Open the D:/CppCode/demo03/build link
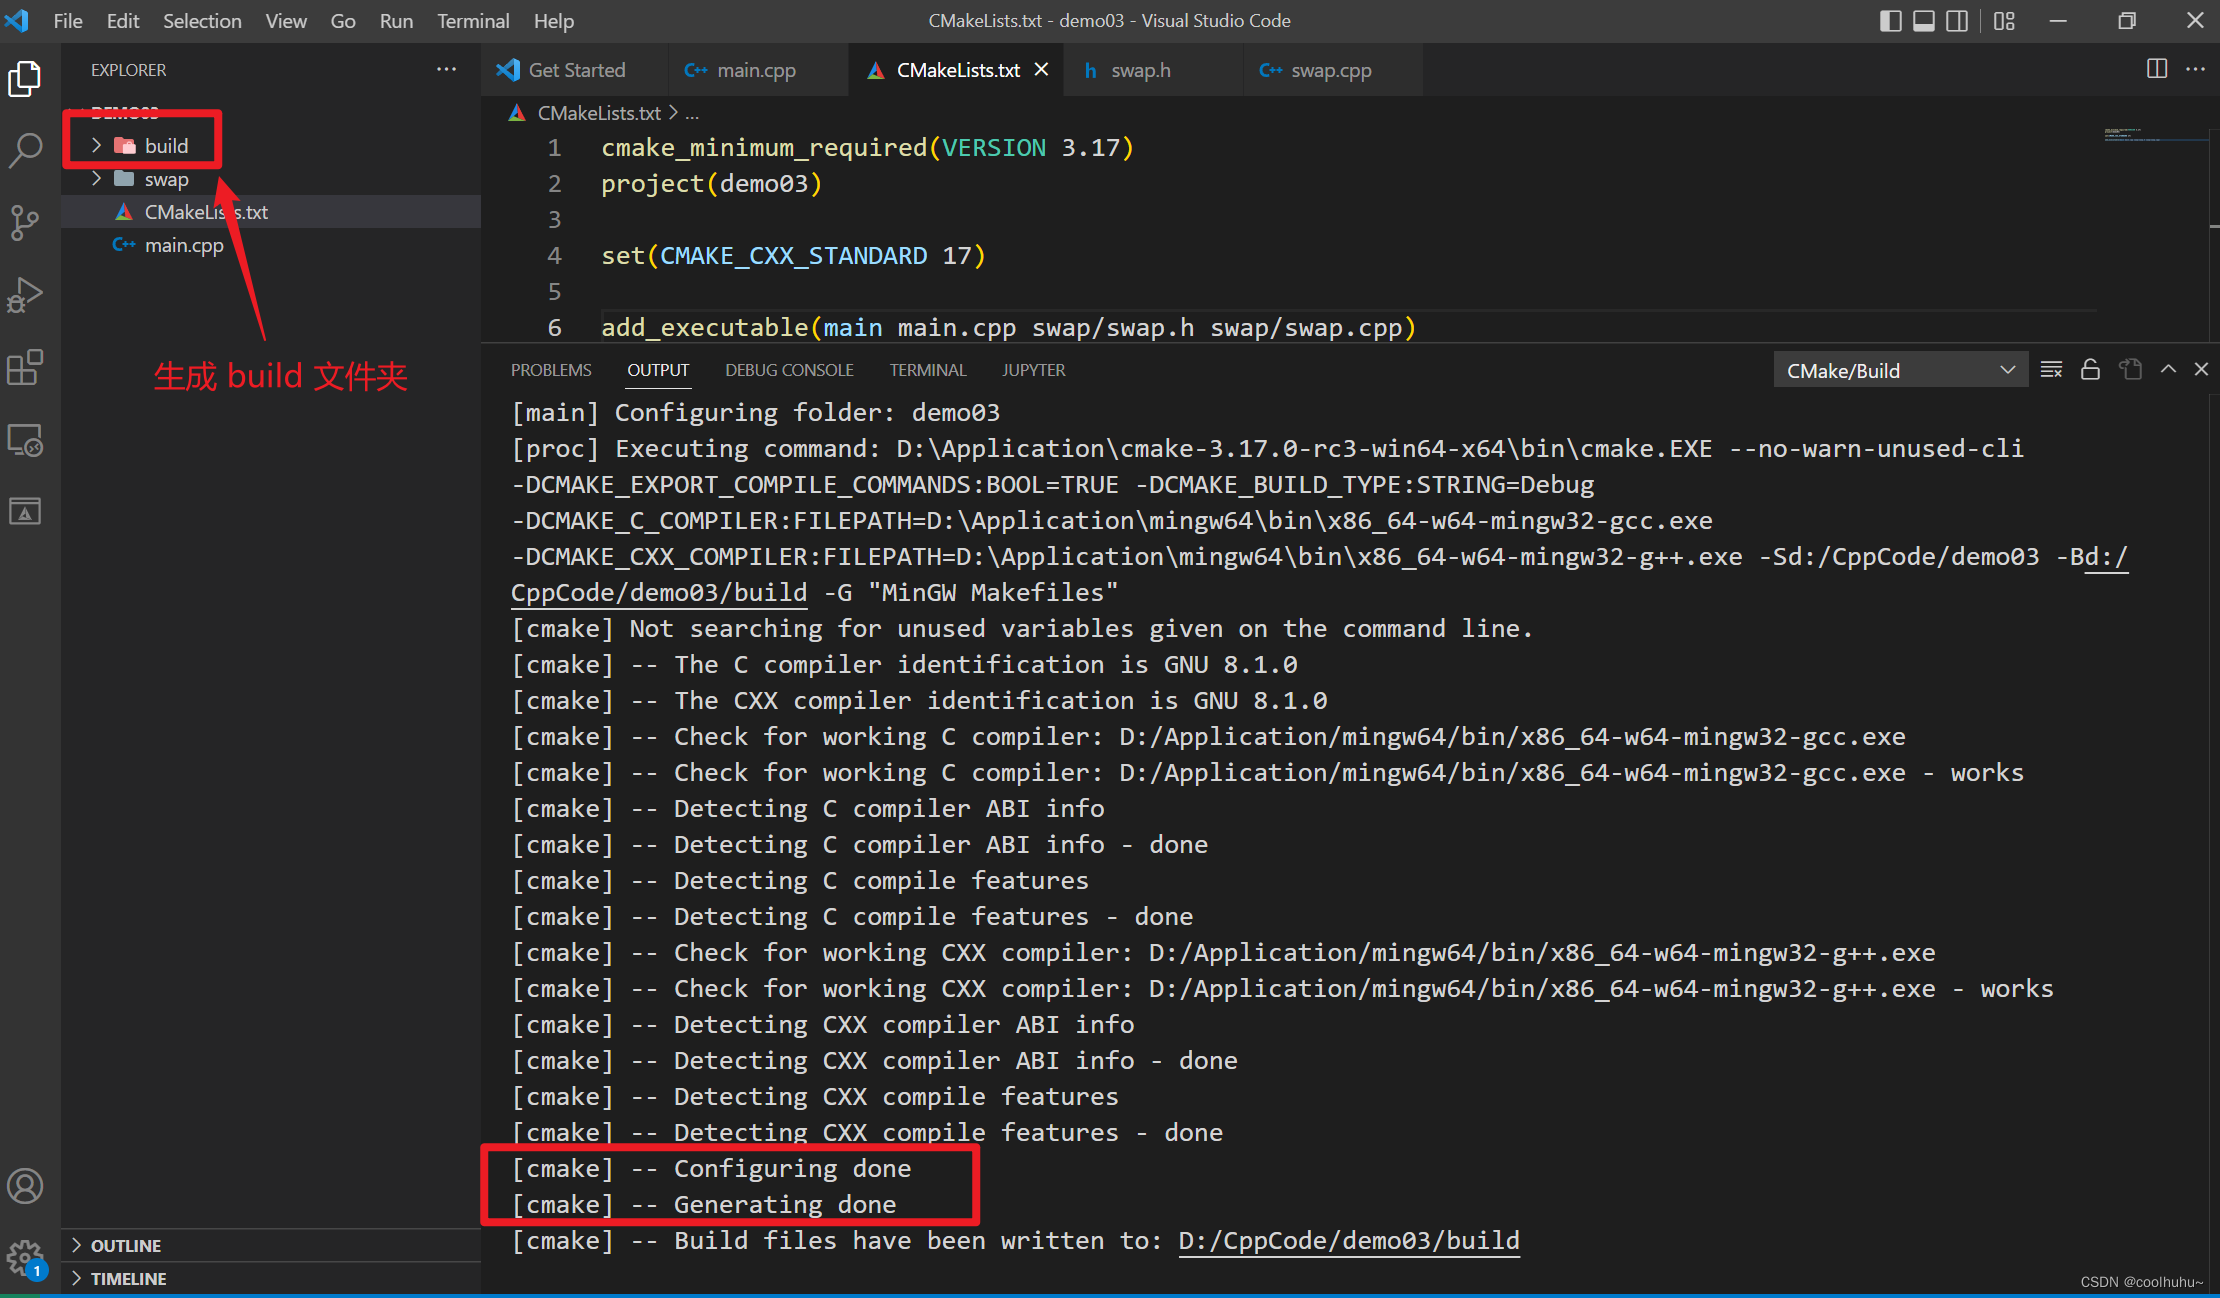The height and width of the screenshot is (1298, 2220). pos(1348,1241)
